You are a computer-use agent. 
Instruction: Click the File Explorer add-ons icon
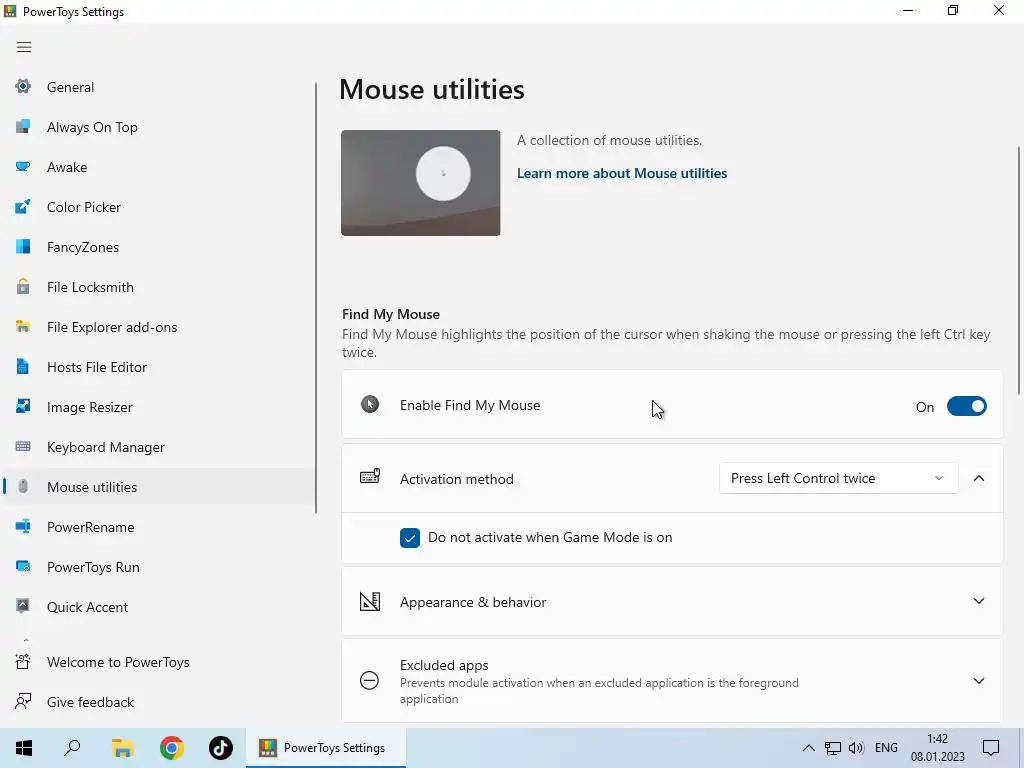click(x=23, y=326)
